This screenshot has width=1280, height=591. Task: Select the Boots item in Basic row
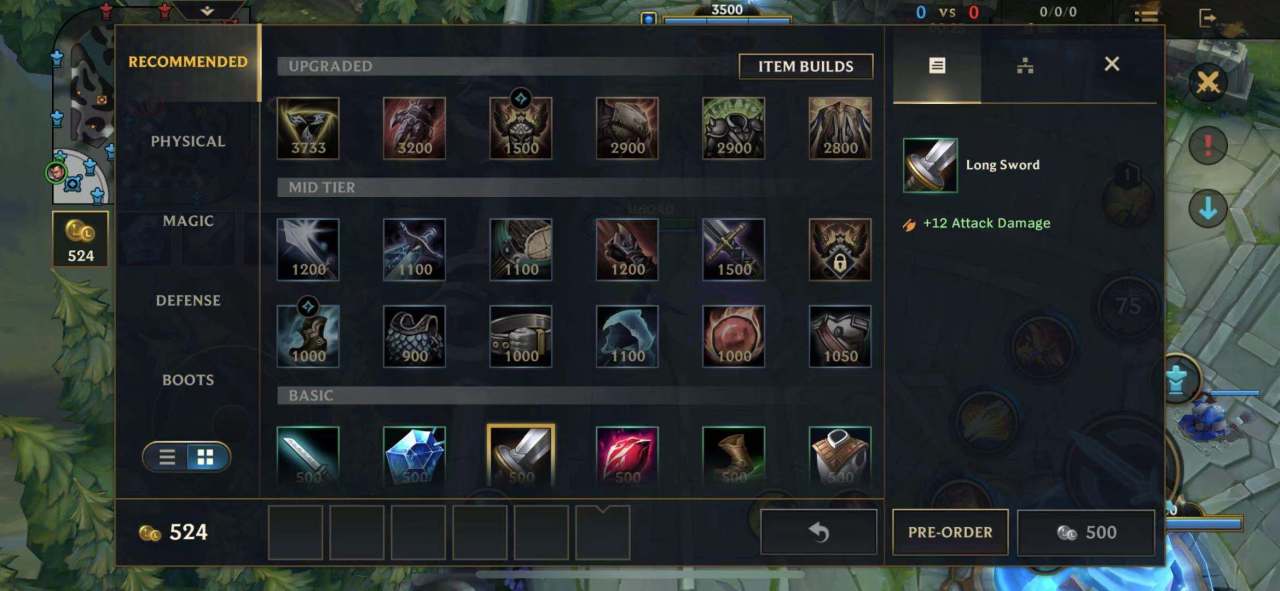[x=733, y=457]
